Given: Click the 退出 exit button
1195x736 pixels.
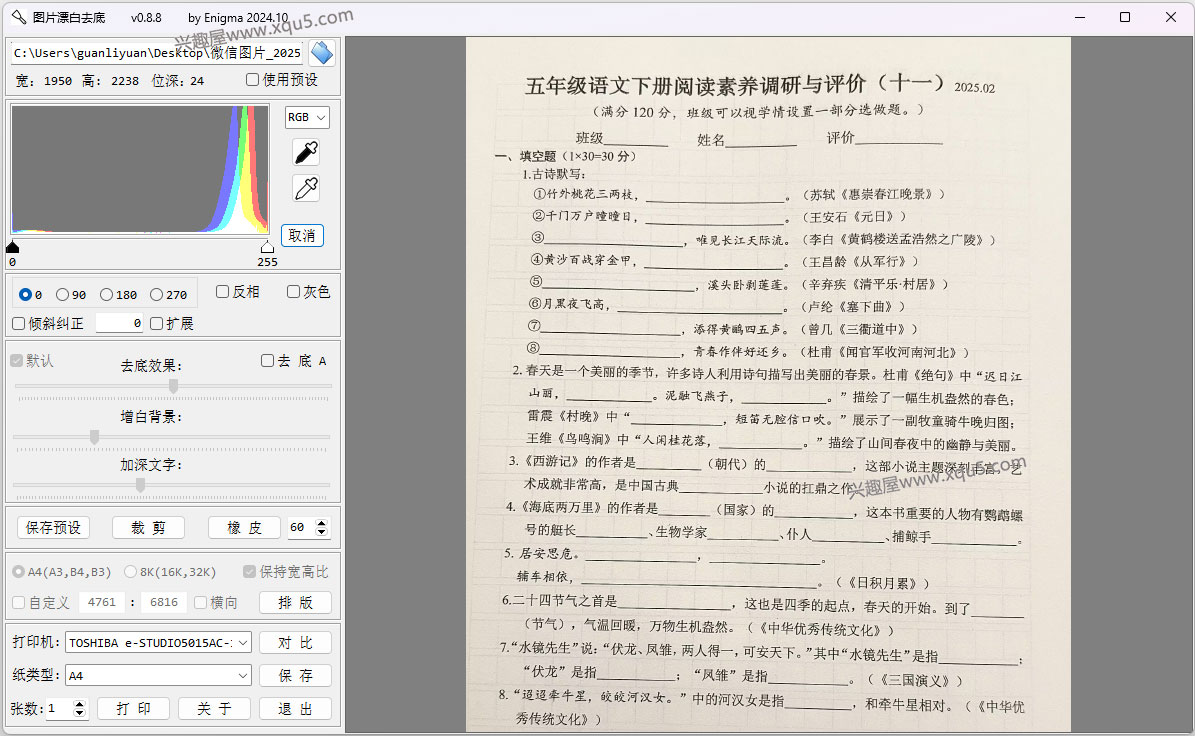Looking at the screenshot, I should click(296, 709).
